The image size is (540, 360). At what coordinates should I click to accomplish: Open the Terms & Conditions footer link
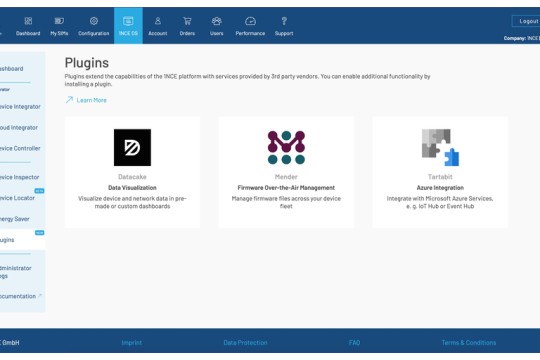pos(469,342)
